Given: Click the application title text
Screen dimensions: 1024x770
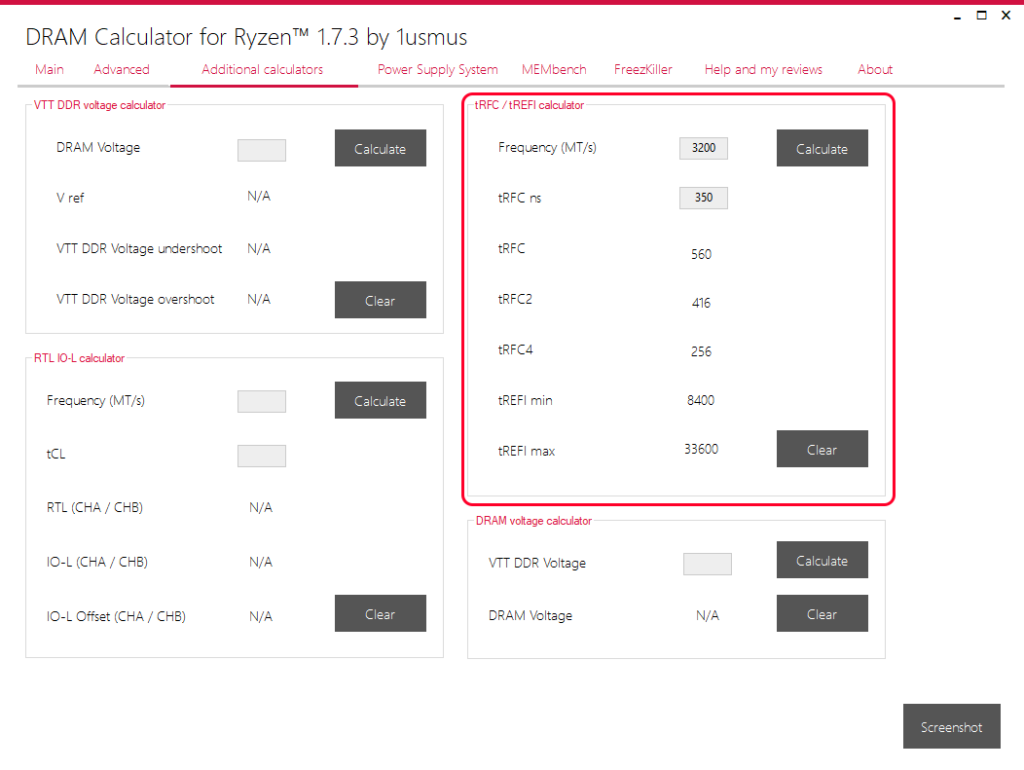Looking at the screenshot, I should [246, 37].
